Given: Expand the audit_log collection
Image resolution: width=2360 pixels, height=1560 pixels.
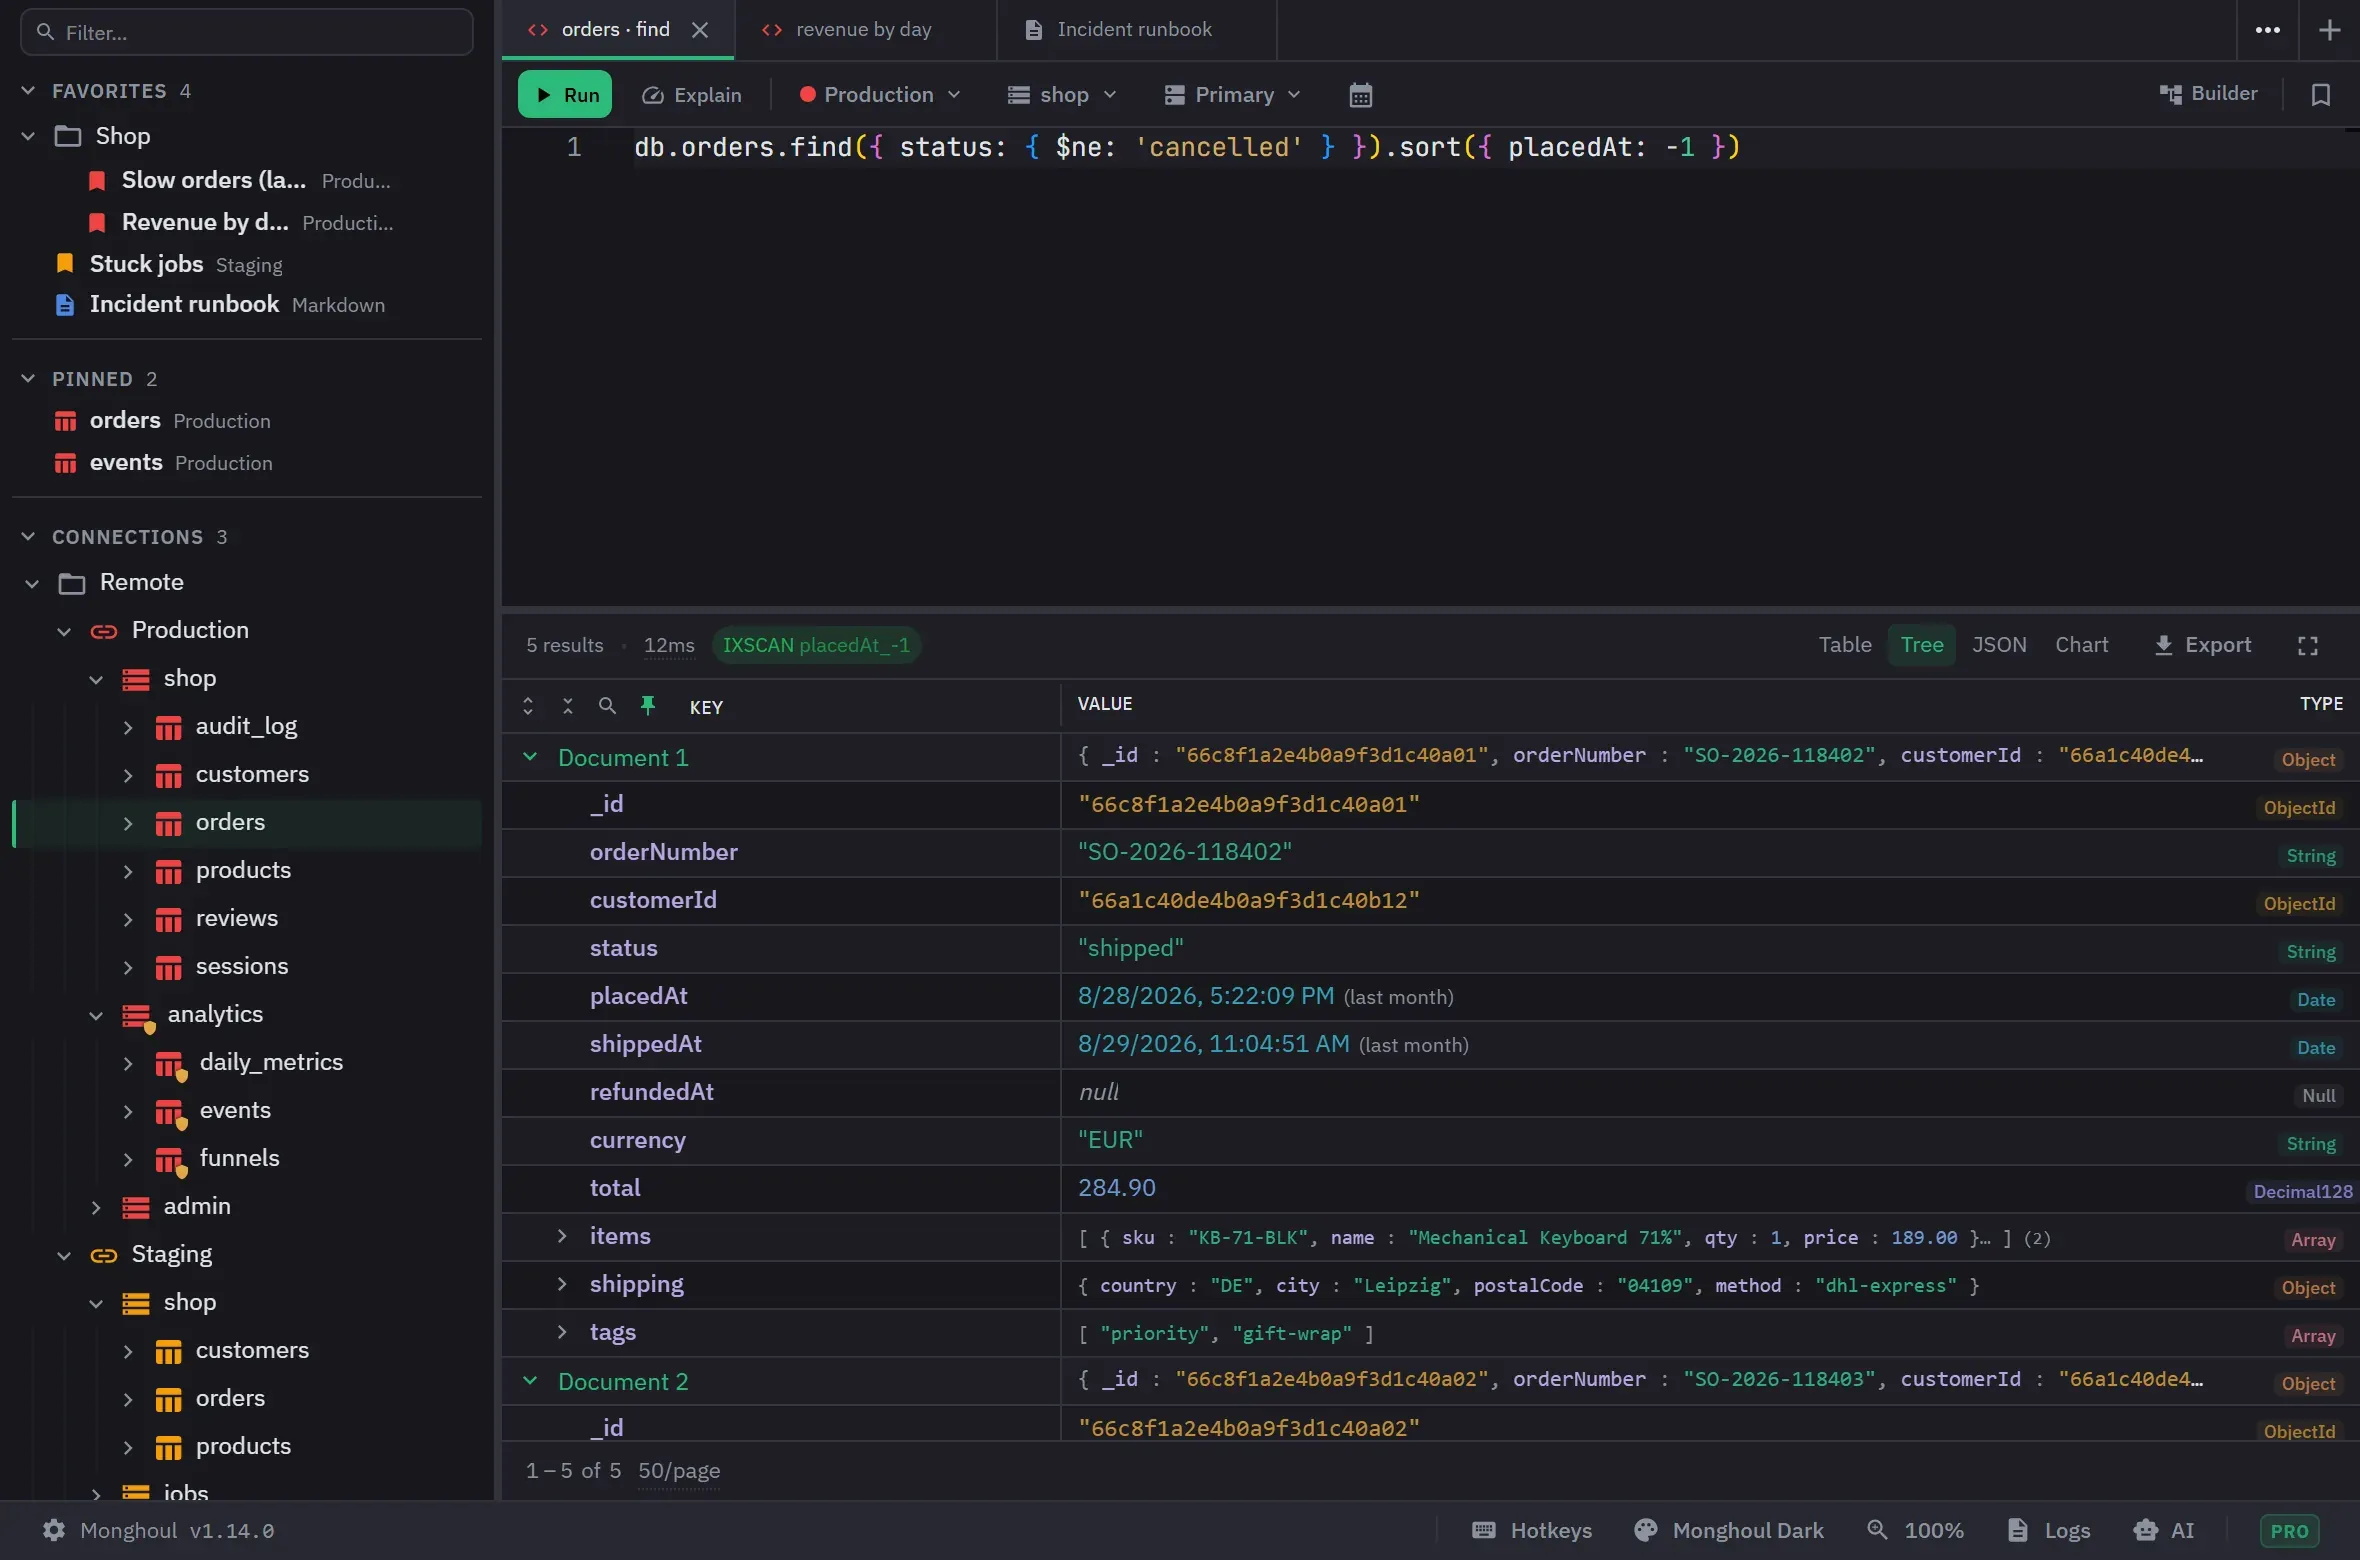Looking at the screenshot, I should click(128, 726).
